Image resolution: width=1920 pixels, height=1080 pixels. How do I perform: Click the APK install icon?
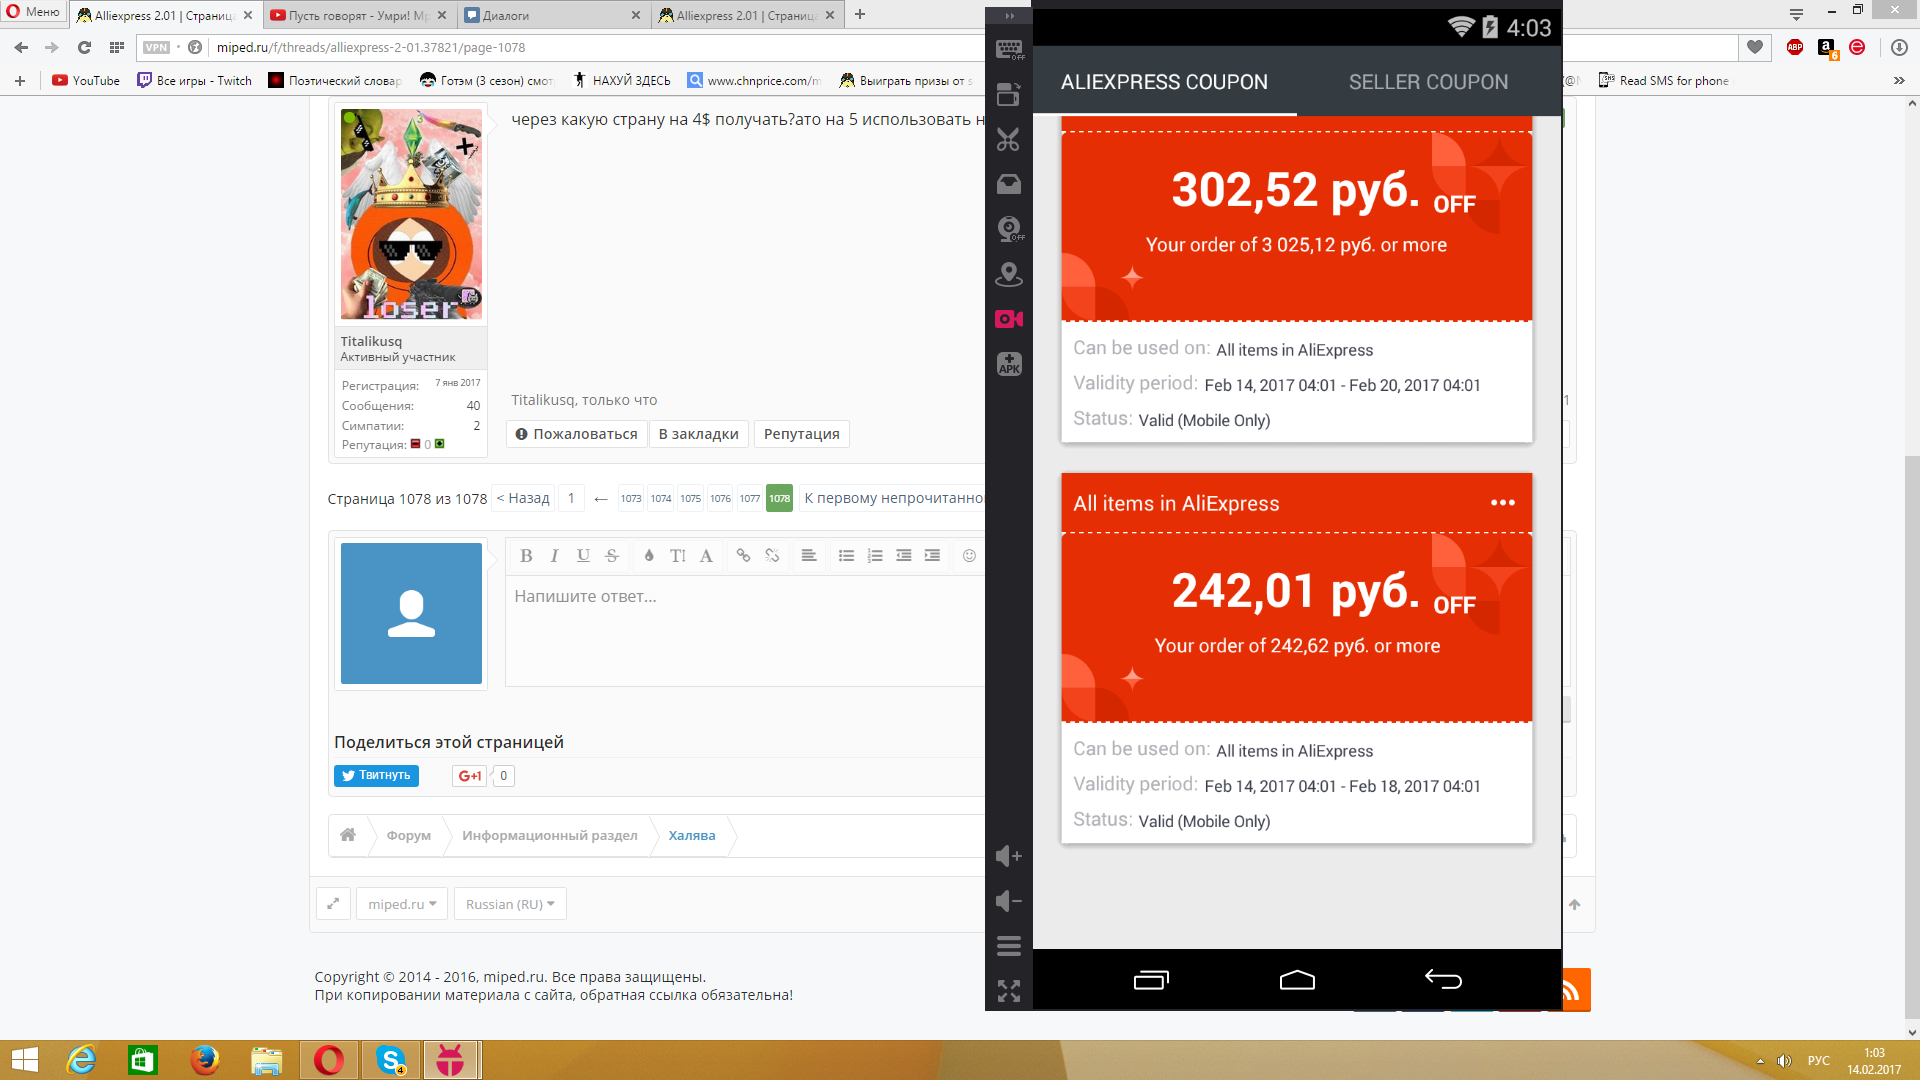click(1009, 364)
